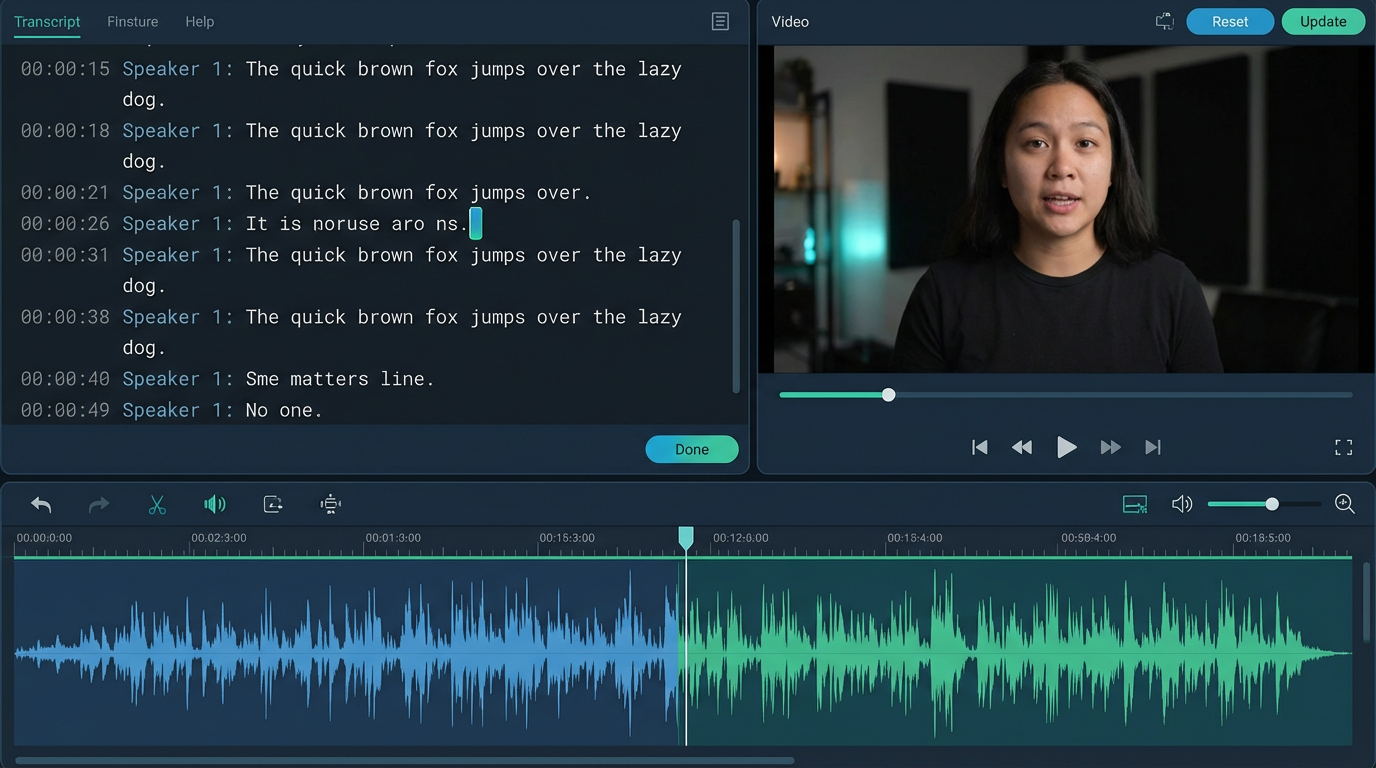The width and height of the screenshot is (1376, 768).
Task: Mute the timeline audio
Action: click(x=1182, y=504)
